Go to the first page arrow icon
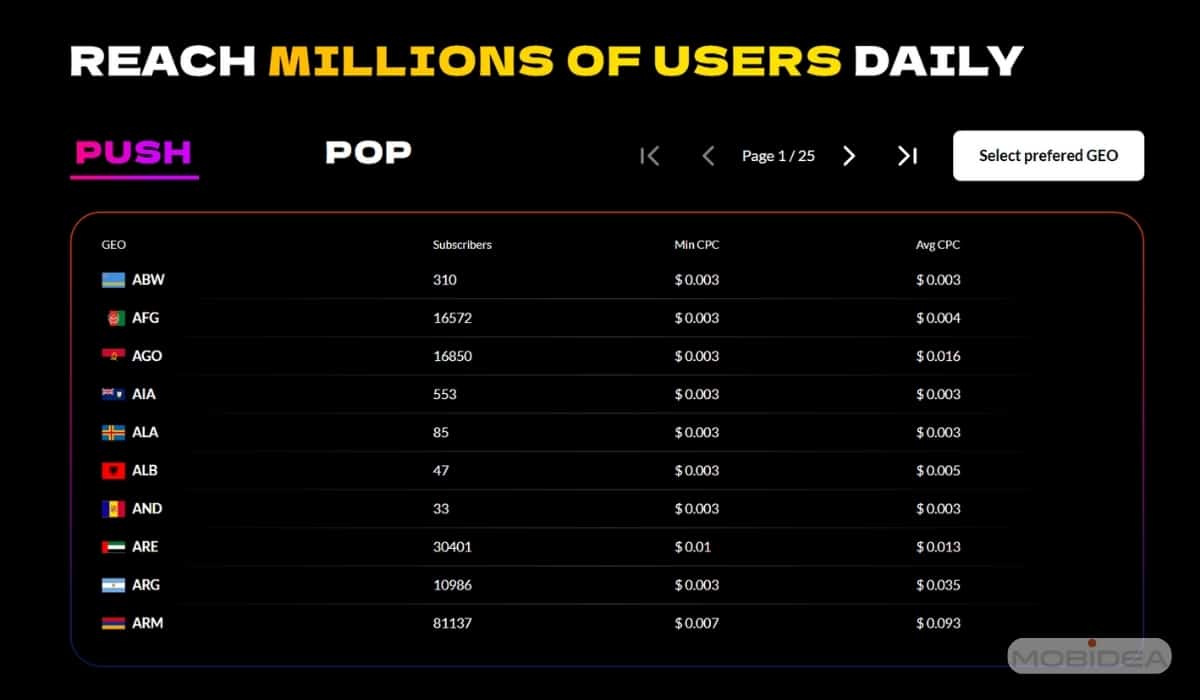The width and height of the screenshot is (1200, 700). 650,156
